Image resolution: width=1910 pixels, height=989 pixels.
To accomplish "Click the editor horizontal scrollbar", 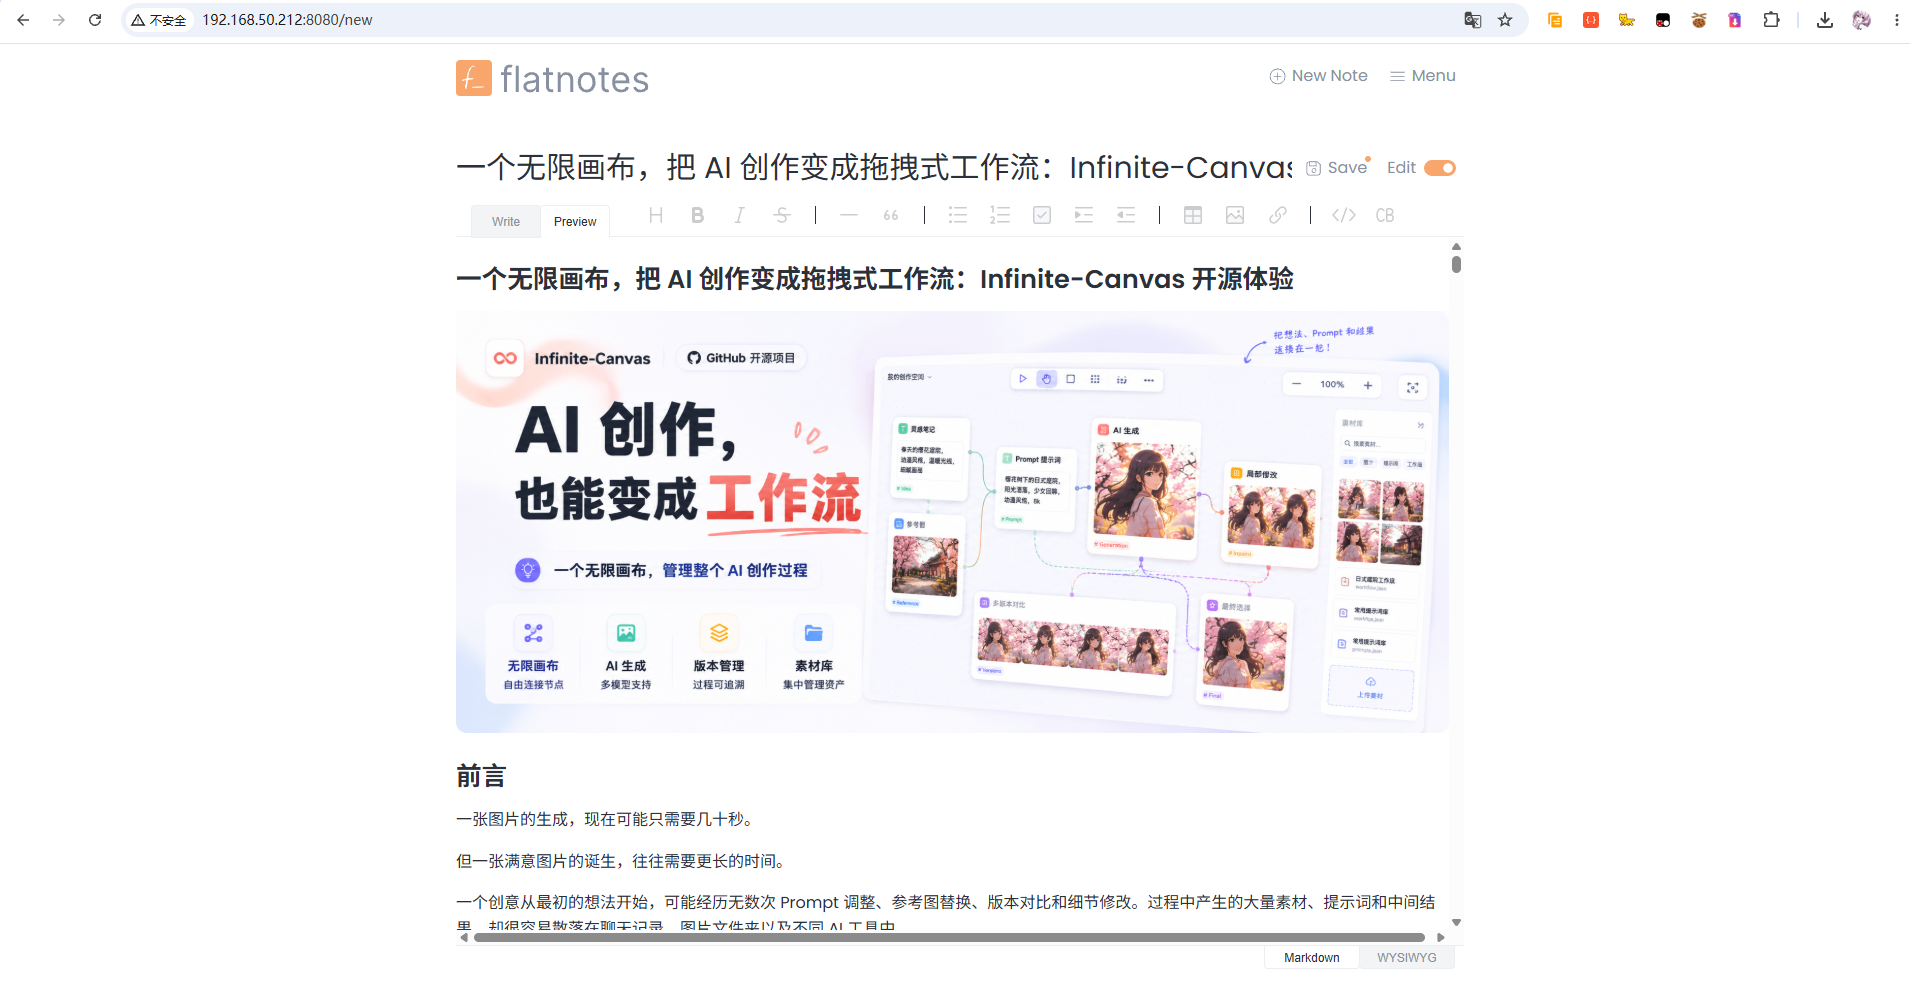I will point(949,938).
